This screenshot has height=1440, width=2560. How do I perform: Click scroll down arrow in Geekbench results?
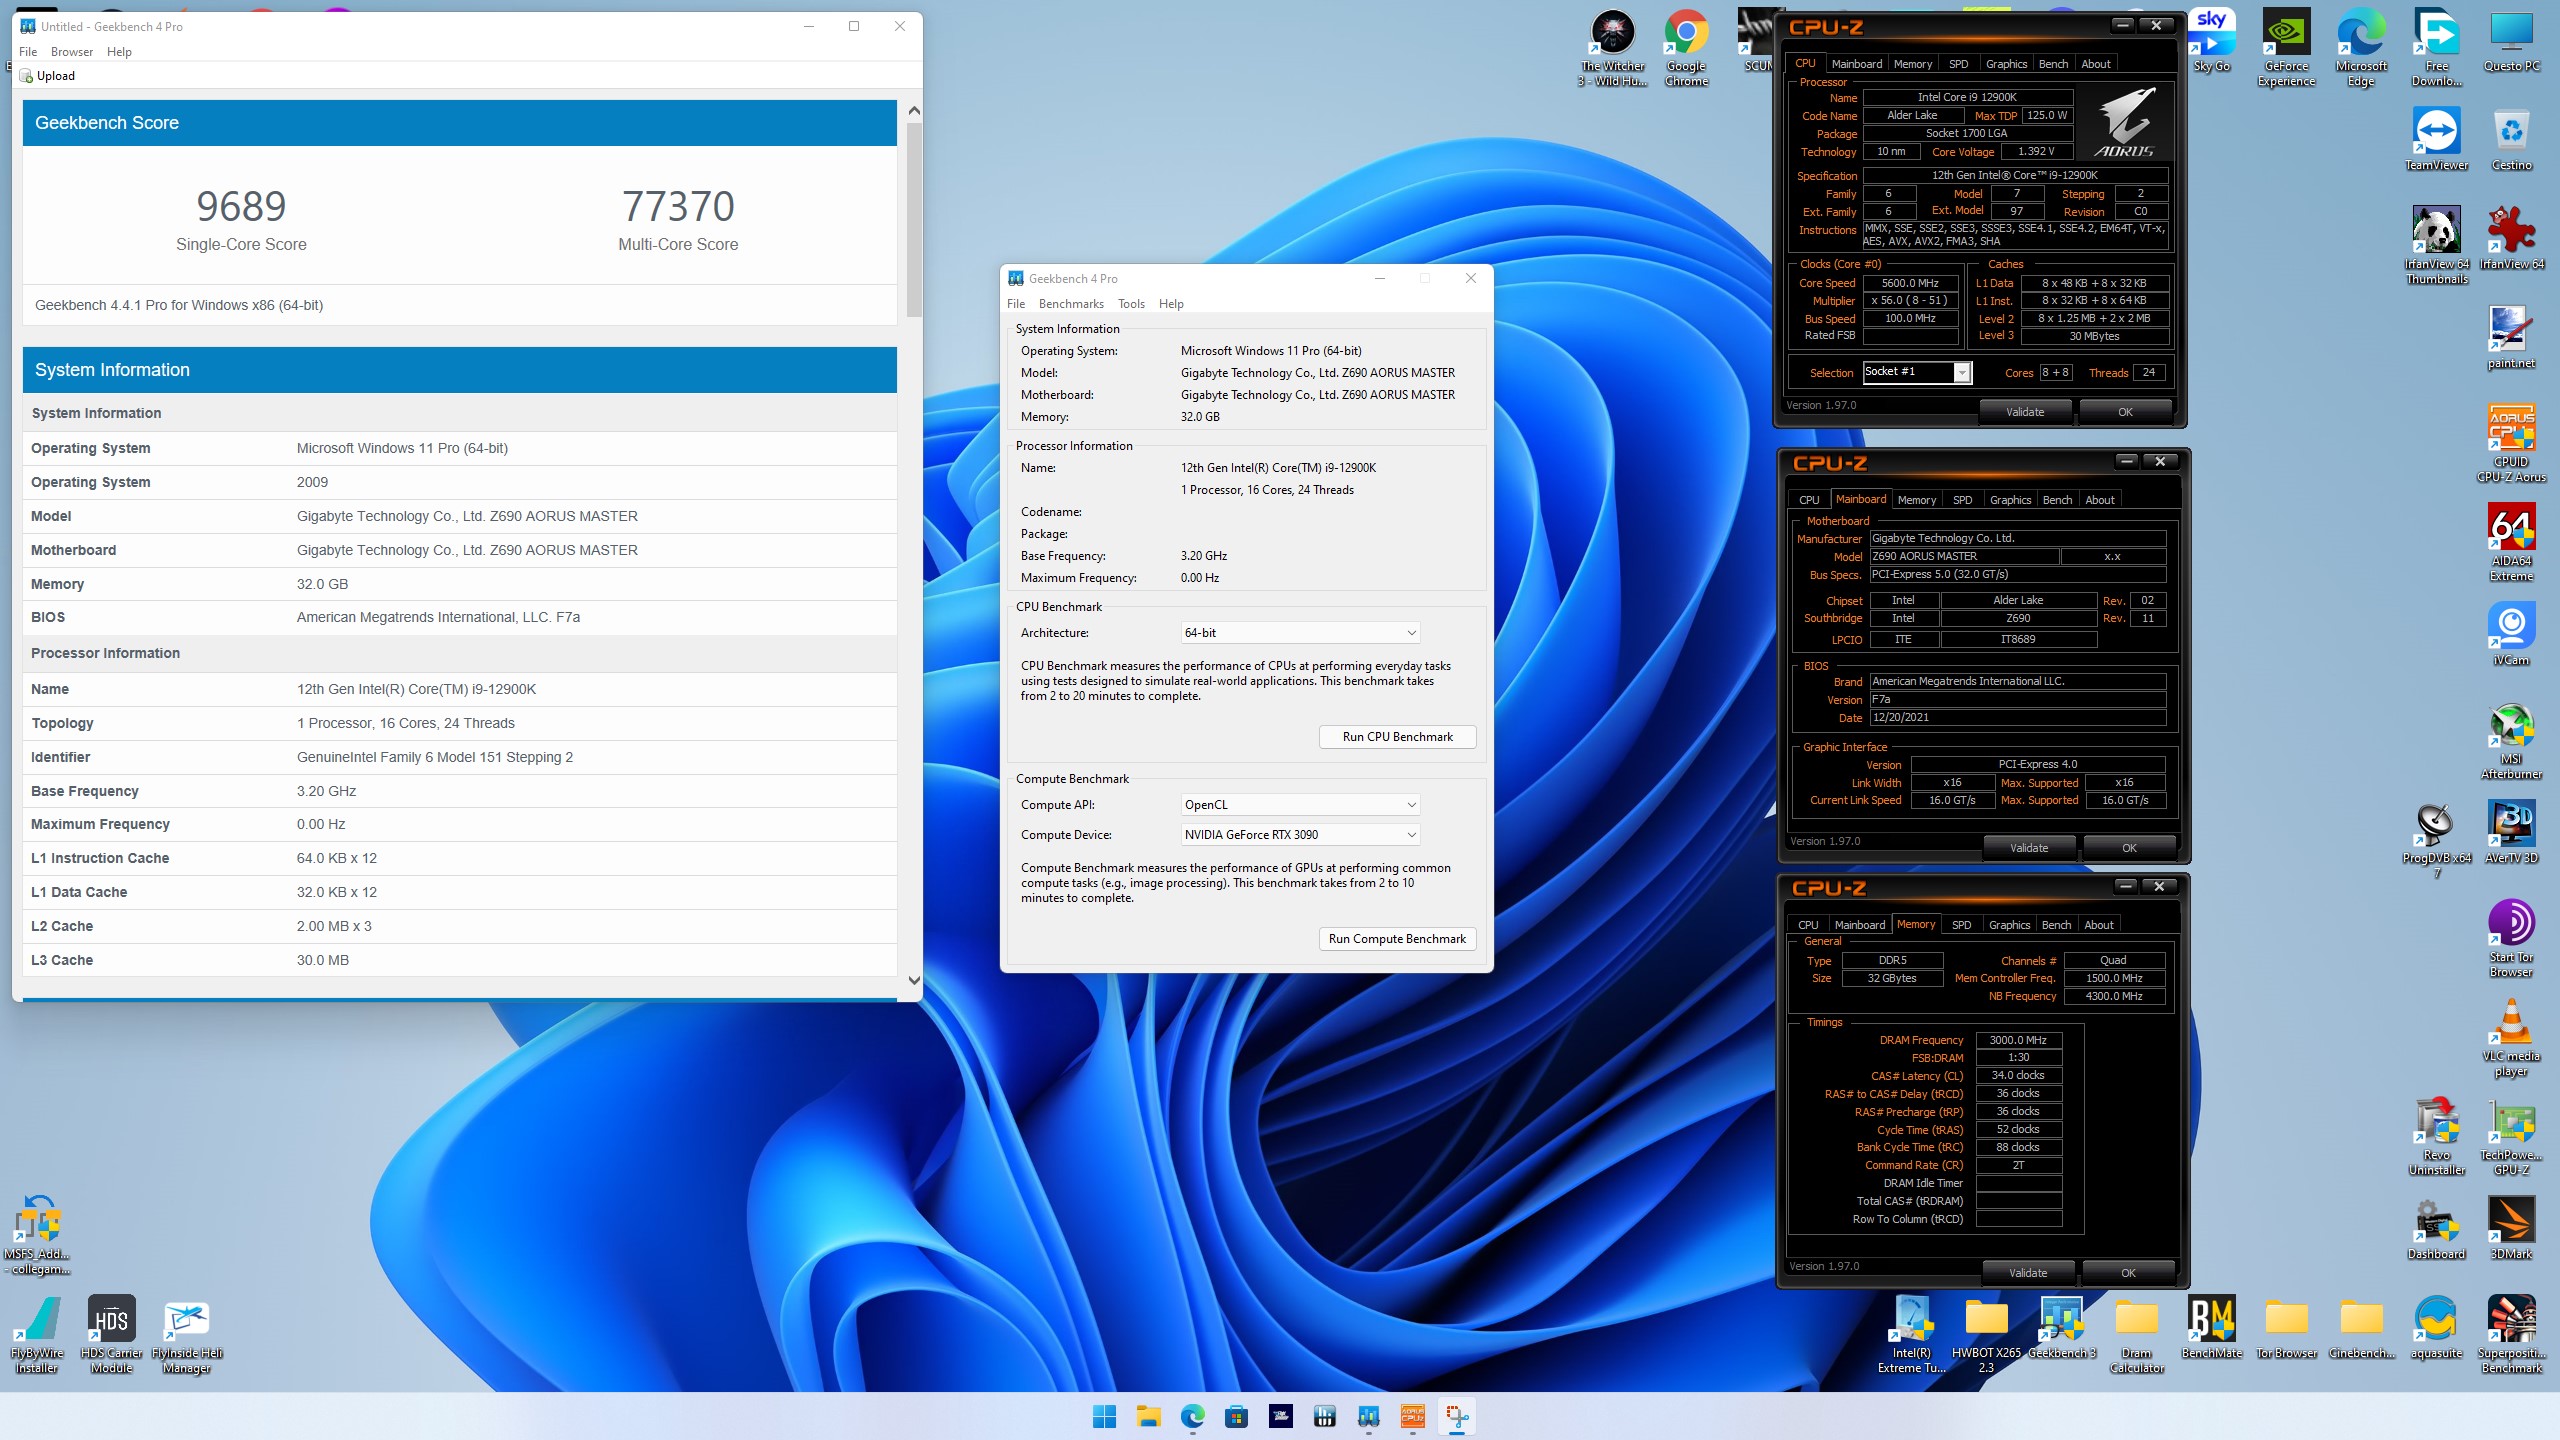[914, 981]
